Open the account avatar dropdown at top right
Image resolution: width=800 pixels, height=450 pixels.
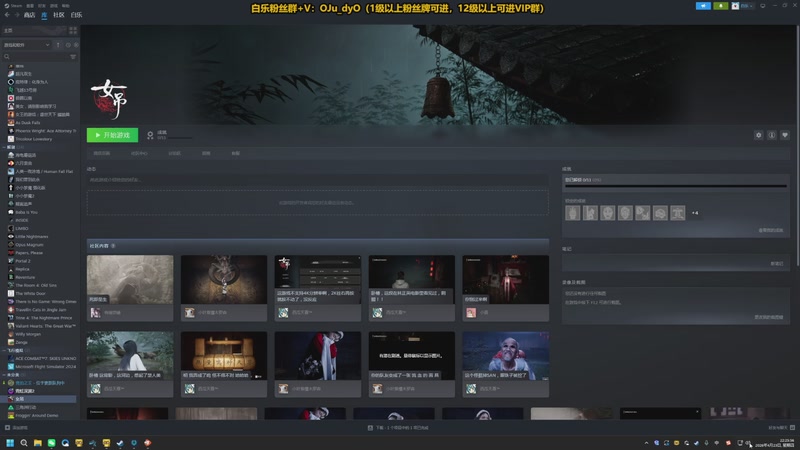pos(742,6)
